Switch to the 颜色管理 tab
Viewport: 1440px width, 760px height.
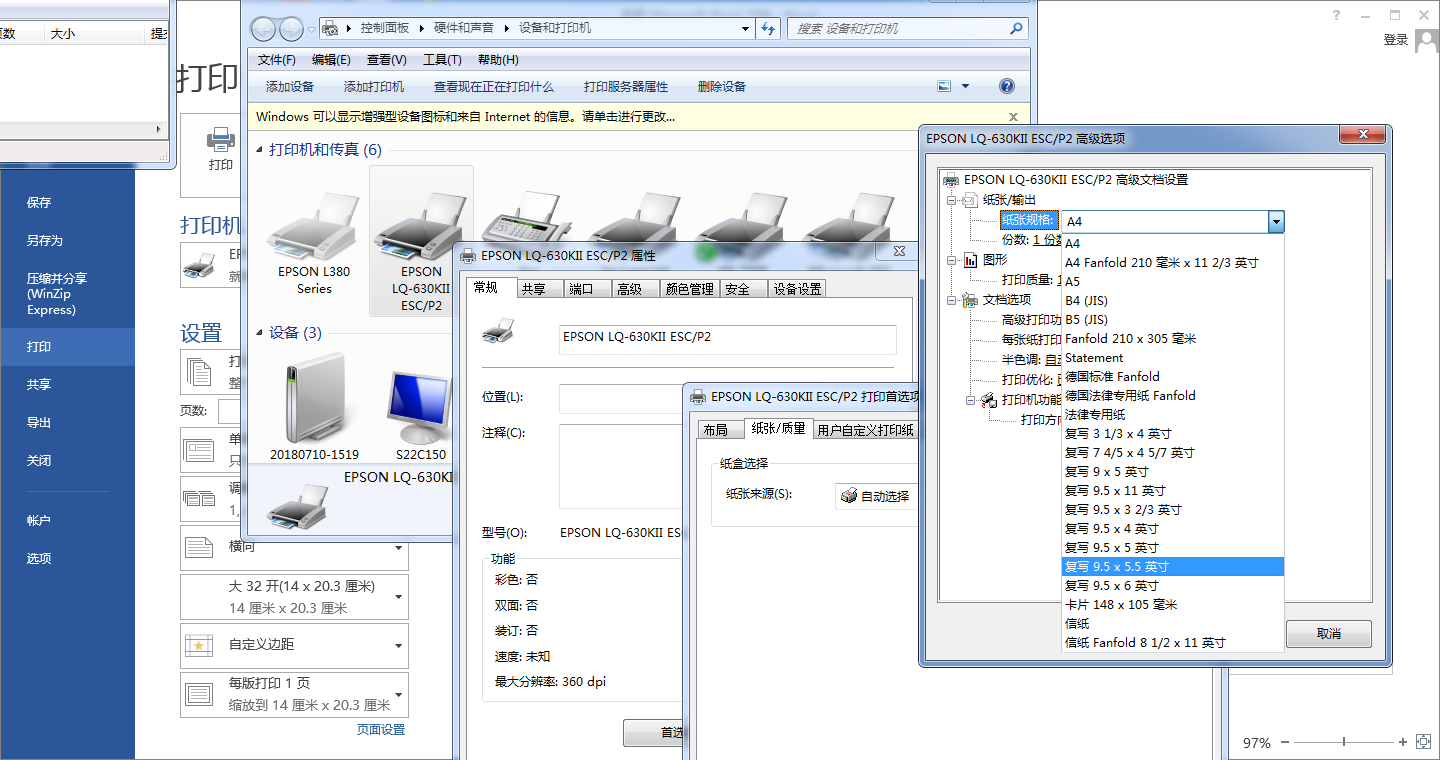pos(690,289)
